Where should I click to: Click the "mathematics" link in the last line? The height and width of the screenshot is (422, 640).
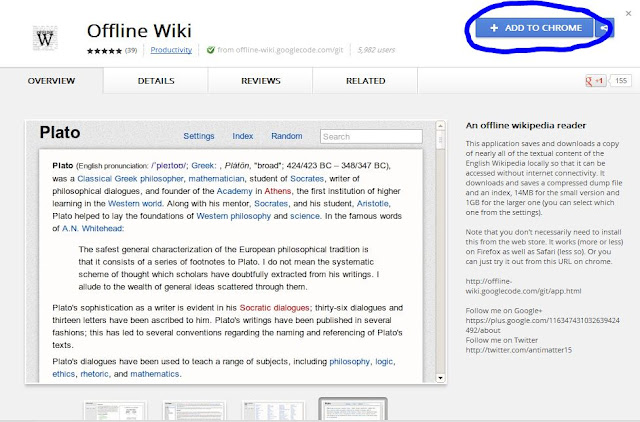click(x=155, y=374)
